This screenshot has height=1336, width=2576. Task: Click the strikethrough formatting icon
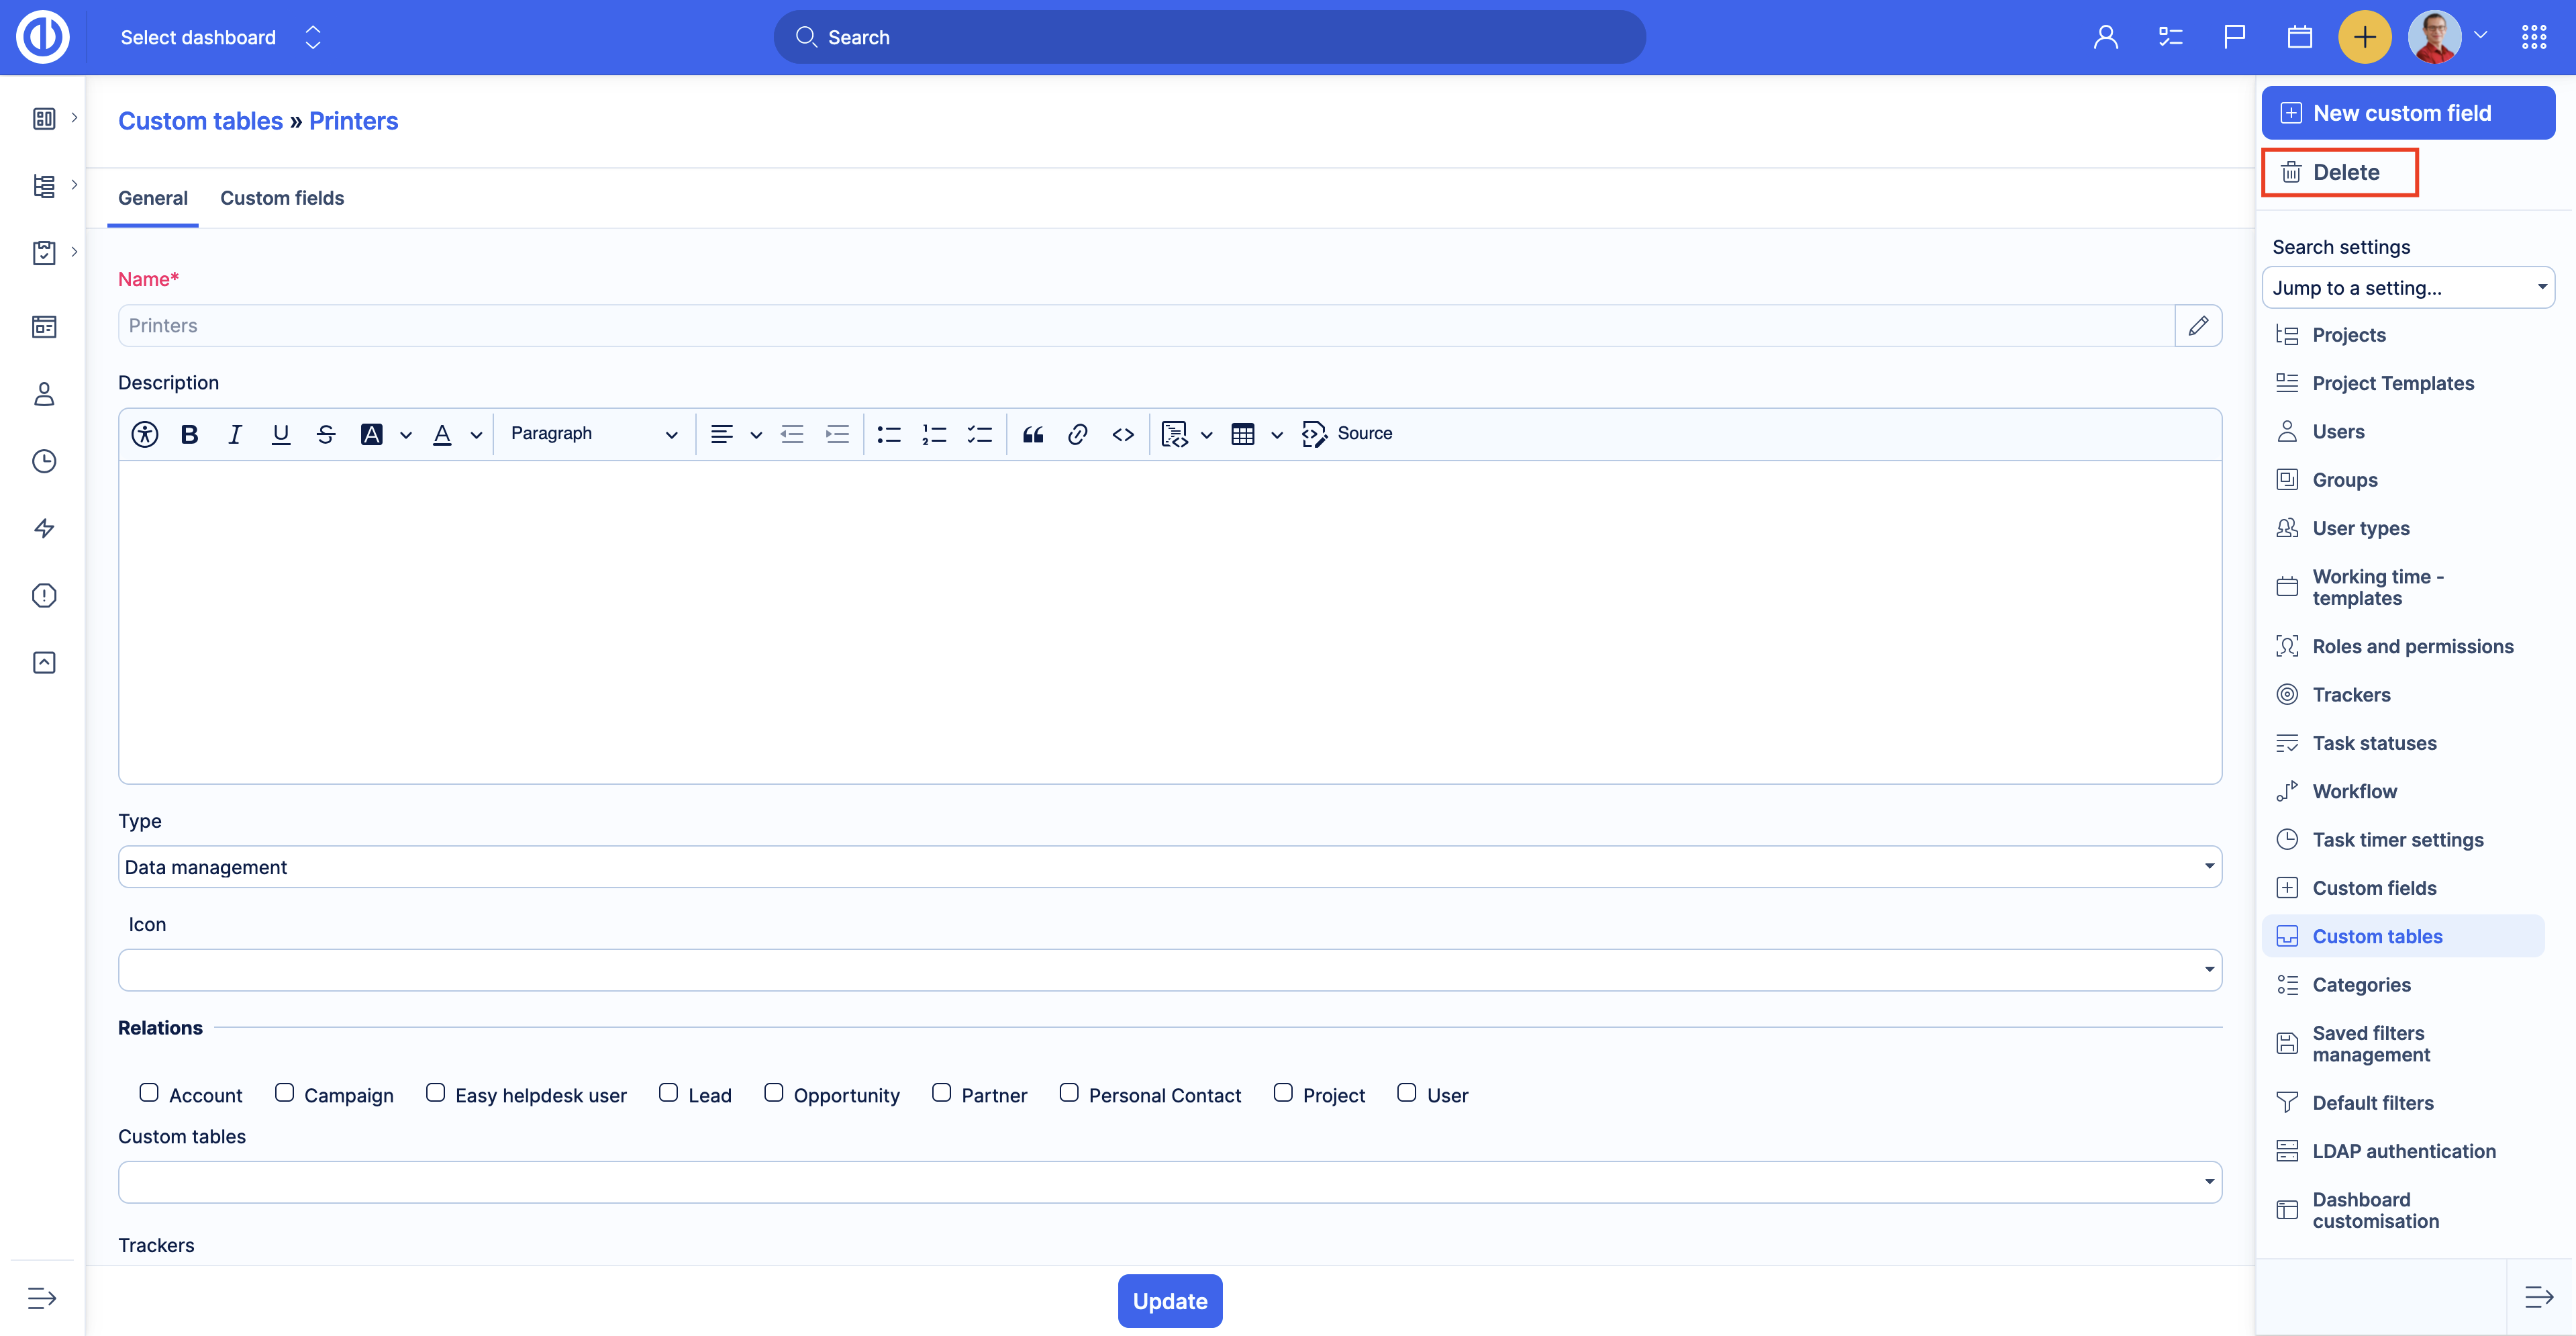tap(325, 434)
